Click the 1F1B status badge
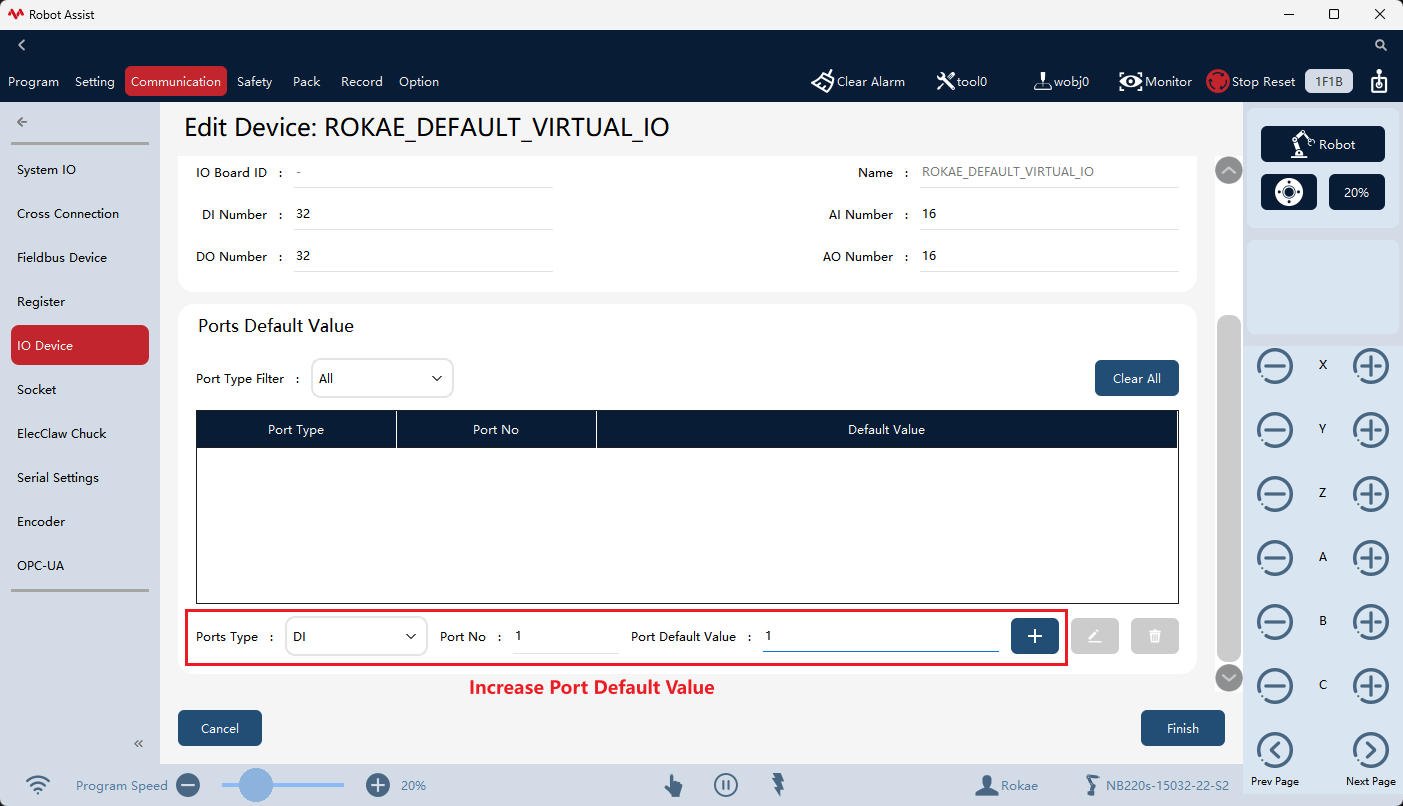This screenshot has height=806, width=1403. [1328, 82]
